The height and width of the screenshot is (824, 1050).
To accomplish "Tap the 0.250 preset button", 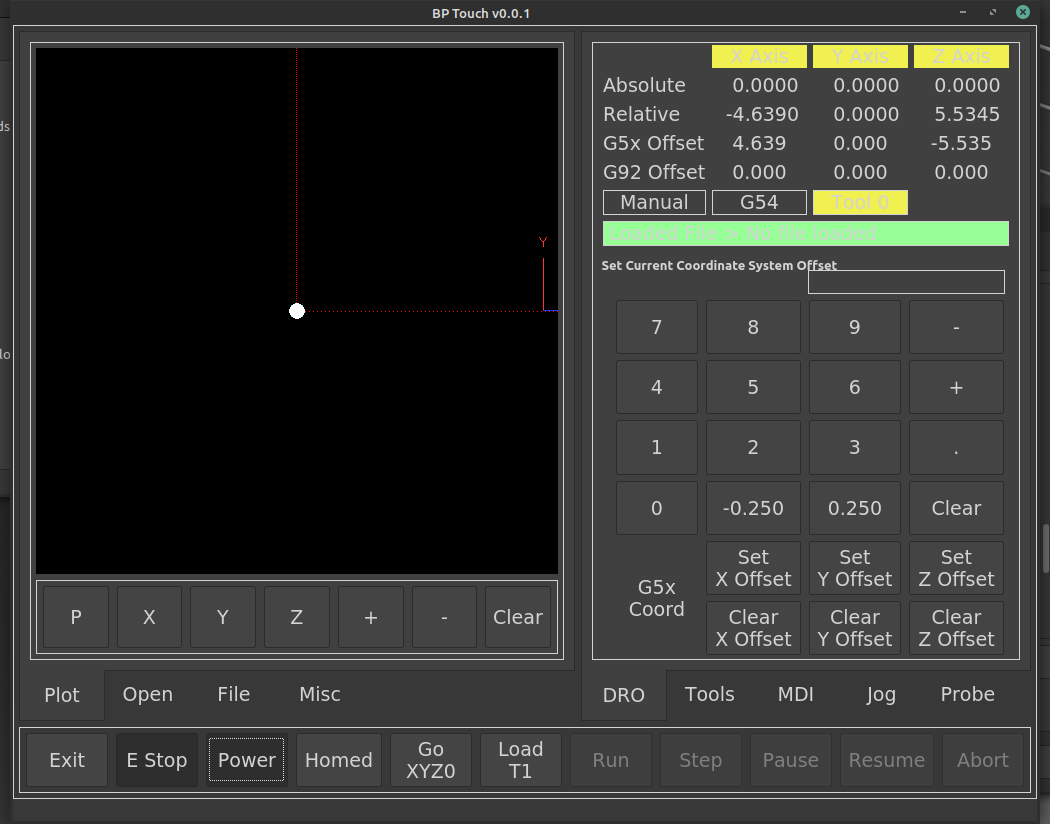I will 854,508.
